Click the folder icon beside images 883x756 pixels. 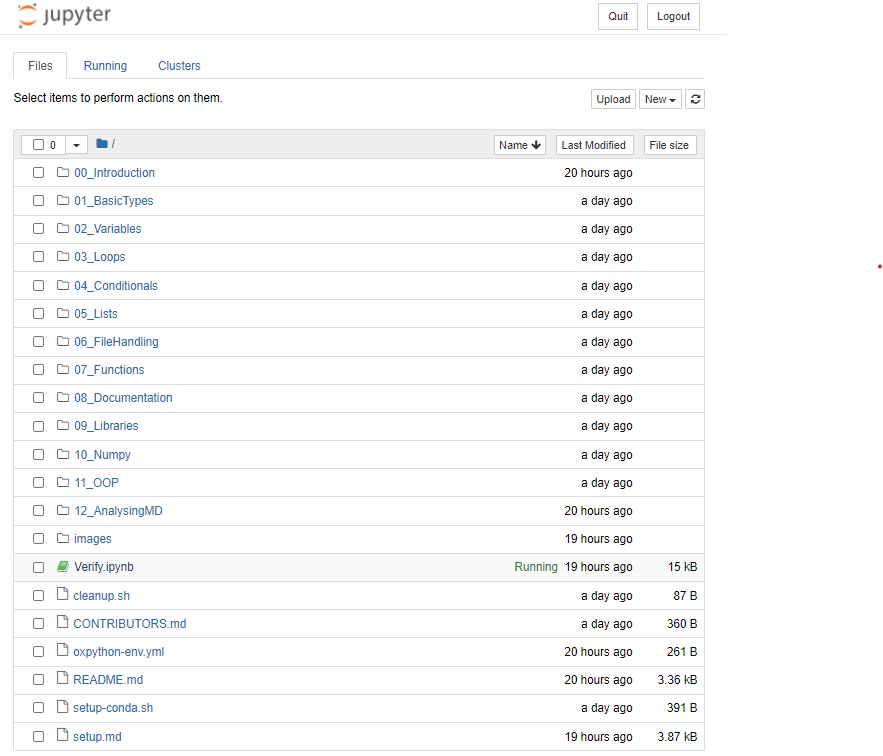[63, 538]
